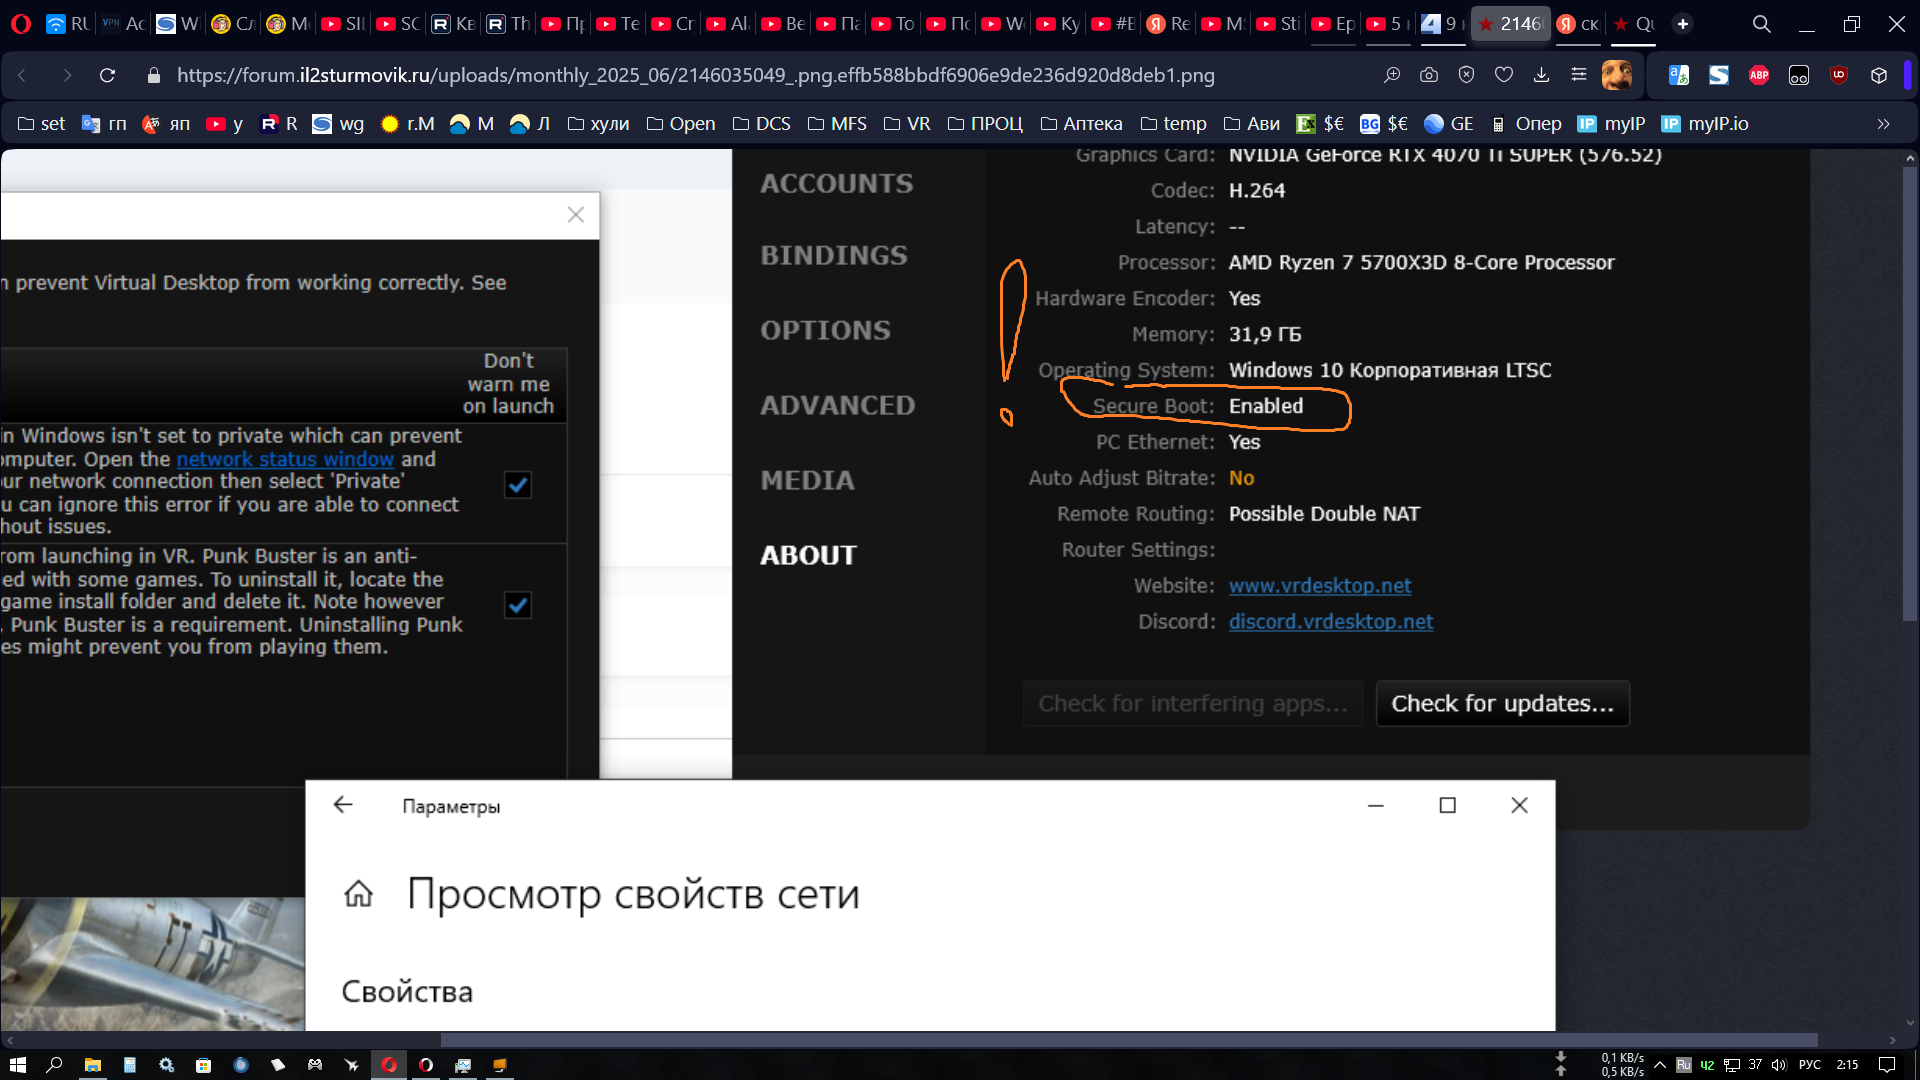This screenshot has width=1920, height=1080.
Task: Click the profile avatar icon
Action: 1617,75
